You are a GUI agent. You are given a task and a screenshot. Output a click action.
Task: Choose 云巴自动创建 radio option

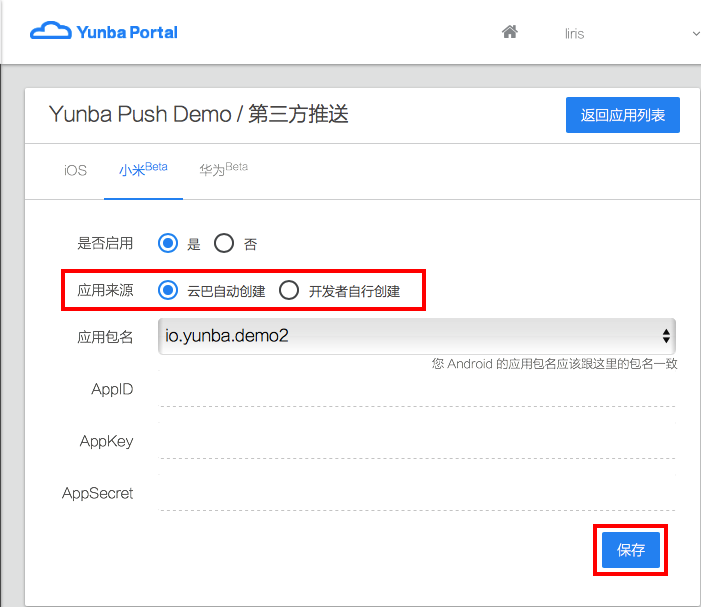tap(168, 291)
